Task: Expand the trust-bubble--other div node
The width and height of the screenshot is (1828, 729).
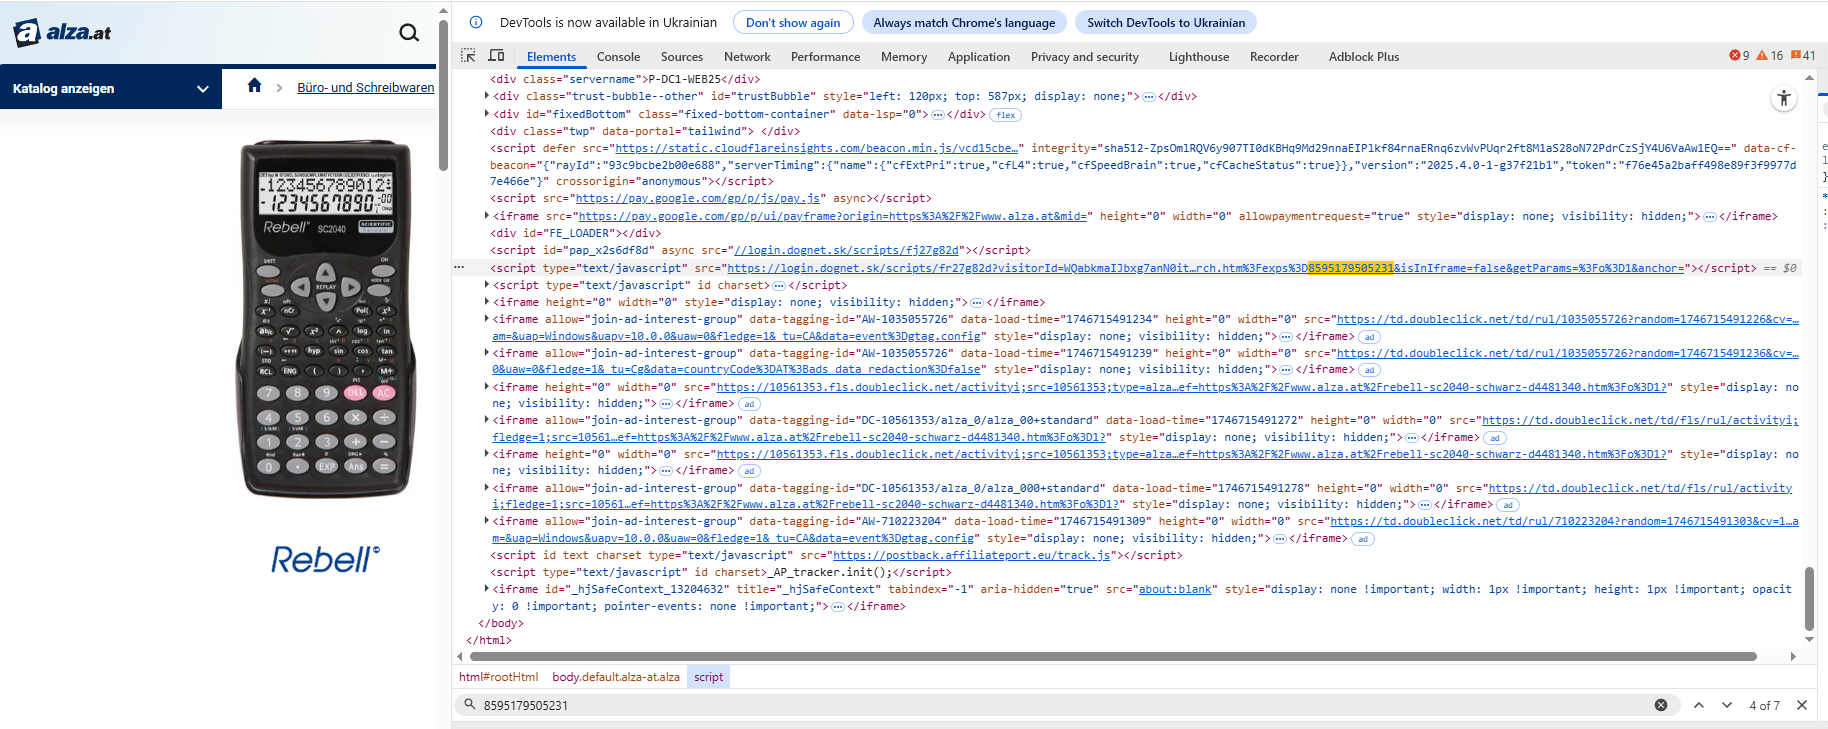Action: 487,96
